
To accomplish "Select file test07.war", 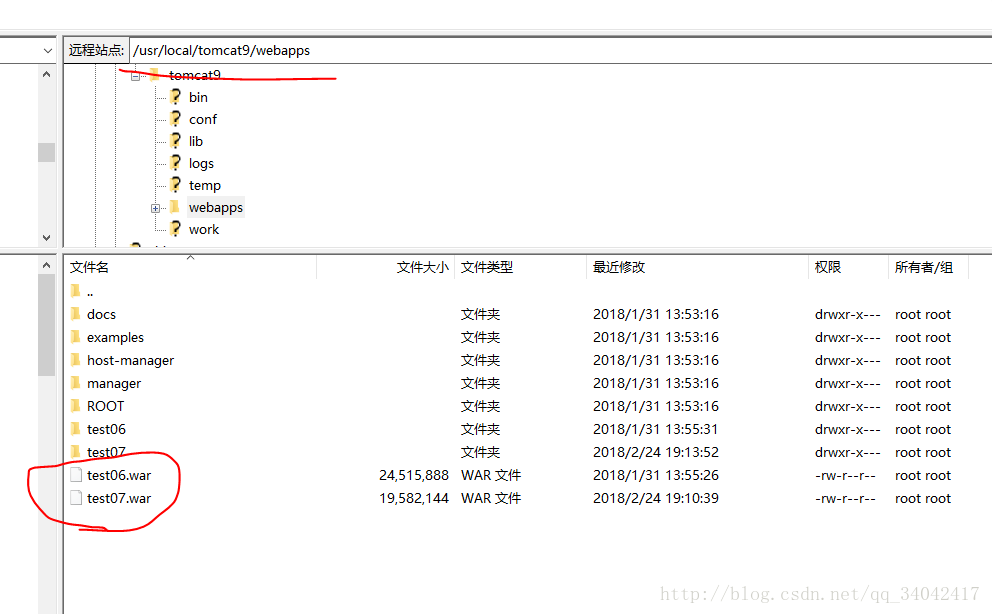I will (119, 498).
